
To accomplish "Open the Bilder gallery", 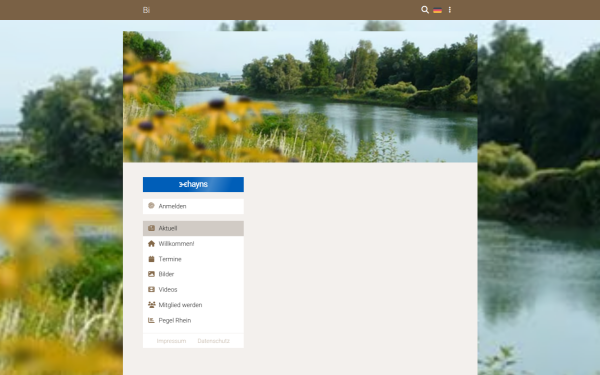I will (193, 274).
